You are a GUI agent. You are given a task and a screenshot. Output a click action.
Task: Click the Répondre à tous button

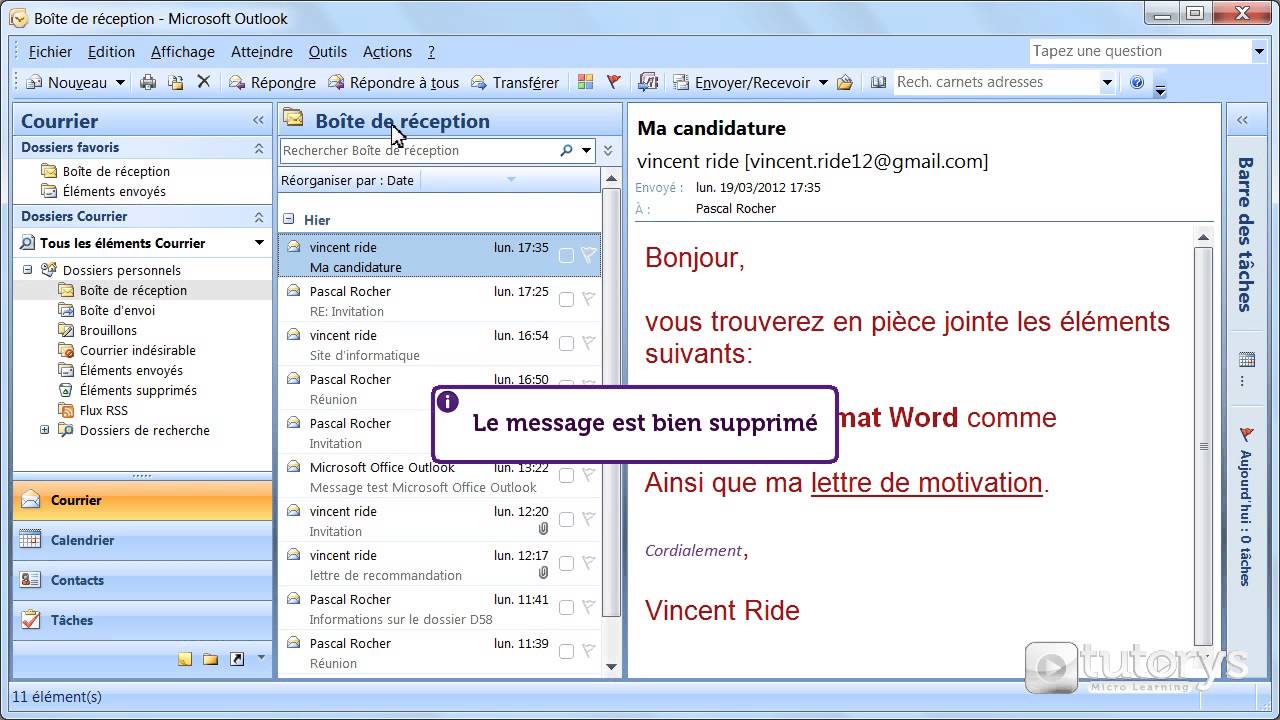click(393, 83)
